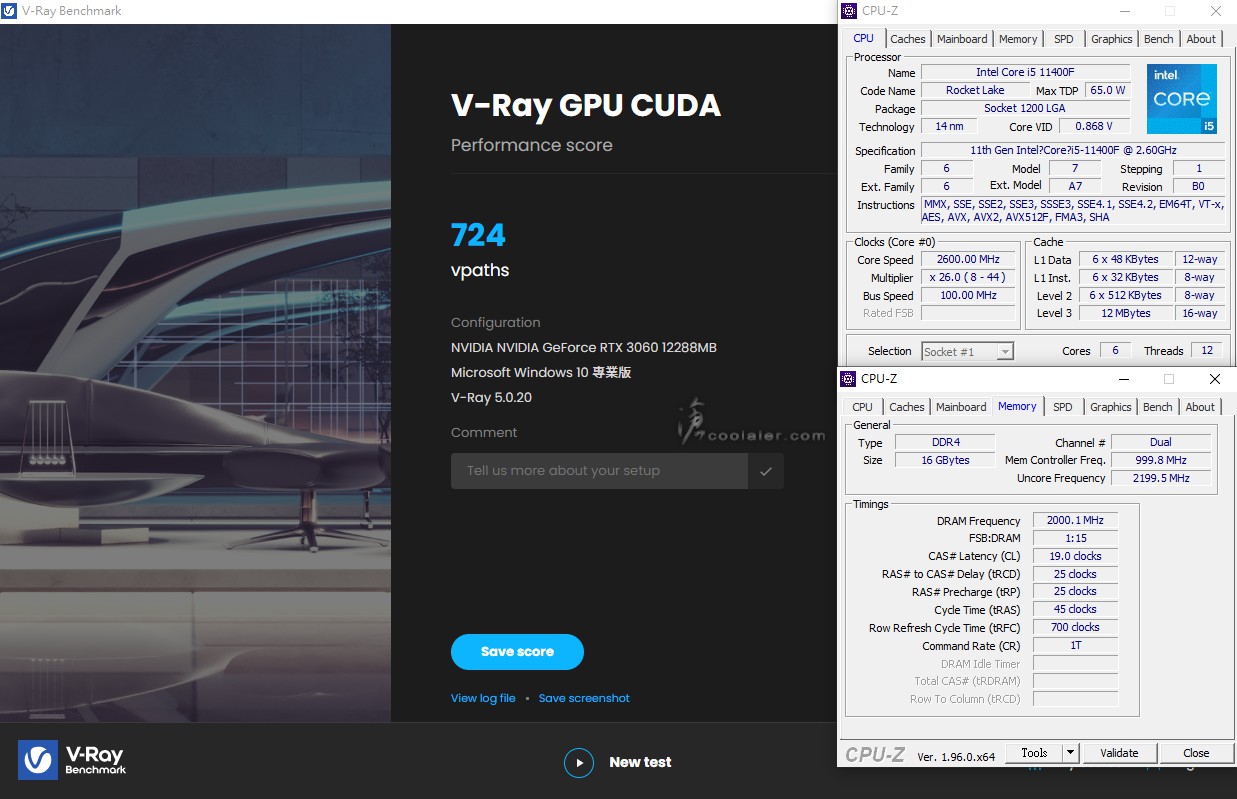
Task: Click the 724 vpaths score value
Action: tap(478, 235)
